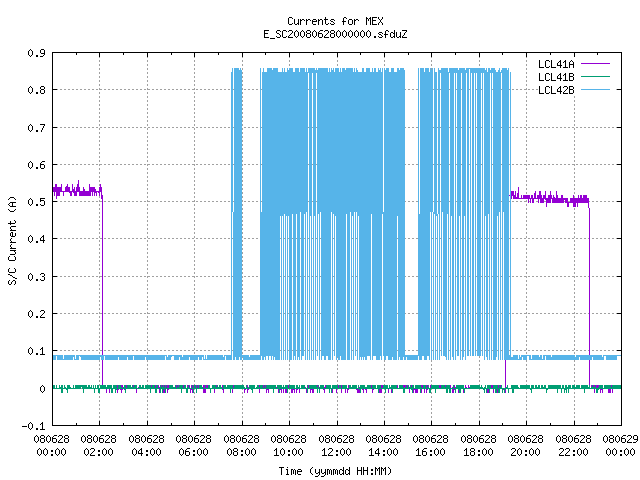
Task: Click the 0.5 y-axis tick label
Action: pos(36,202)
